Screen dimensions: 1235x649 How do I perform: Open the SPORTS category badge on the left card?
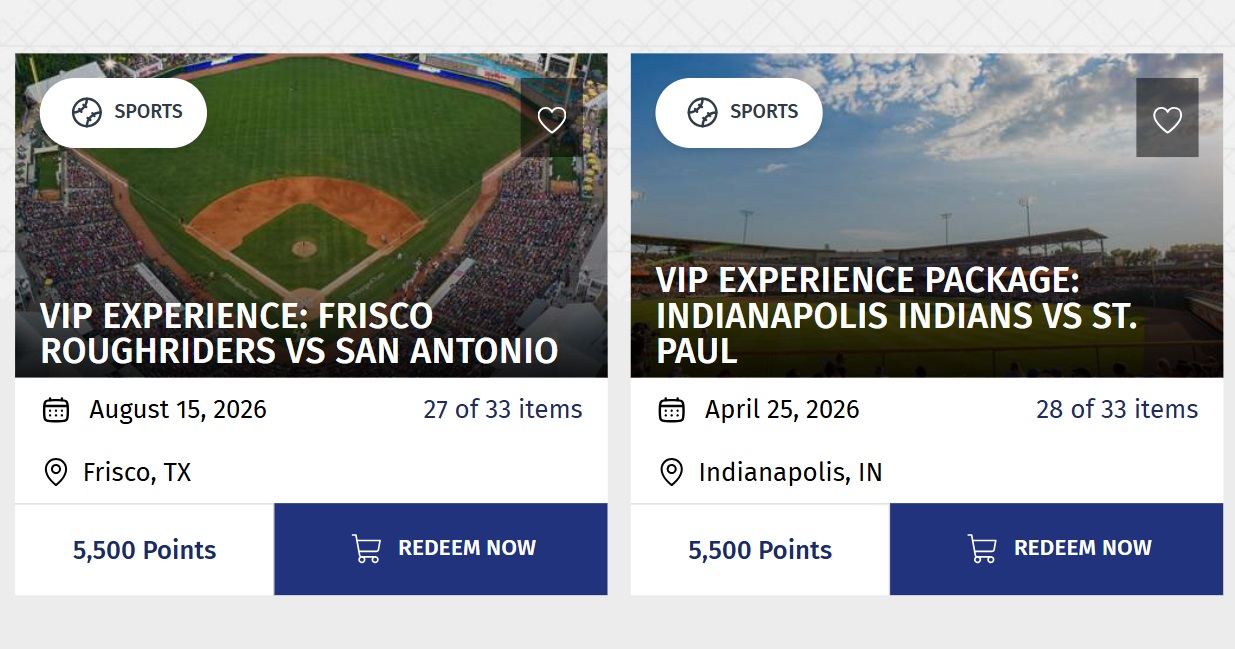click(x=123, y=113)
